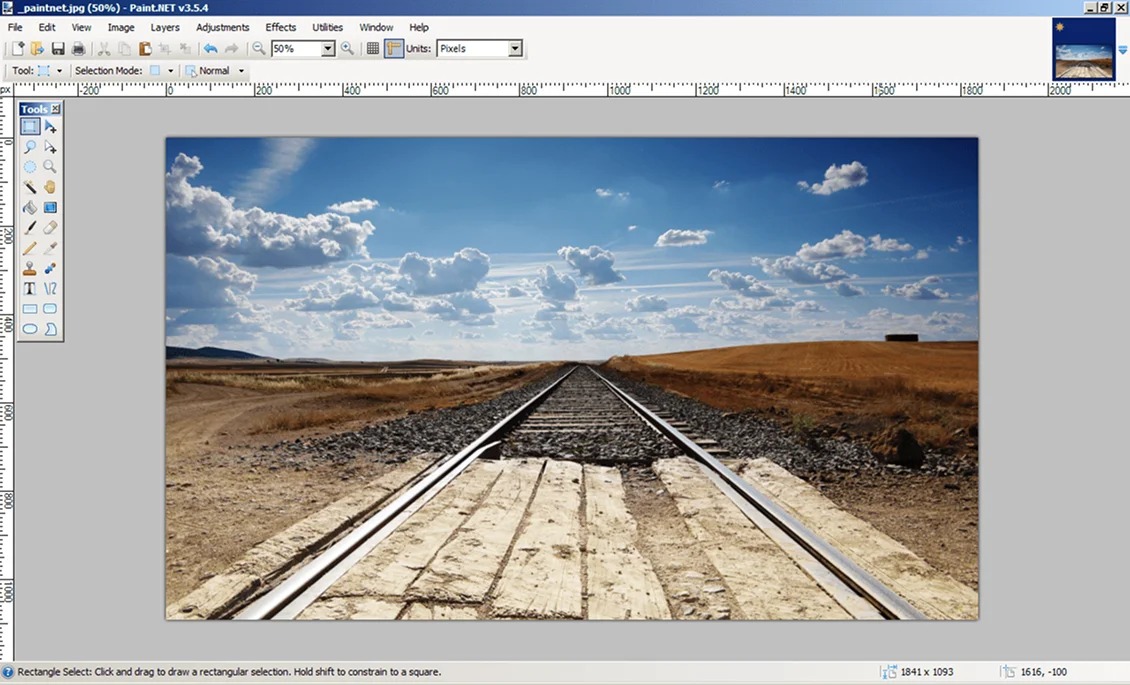Click the Crop to Selection icon
Screen dimensions: 1130x685
click(165, 48)
